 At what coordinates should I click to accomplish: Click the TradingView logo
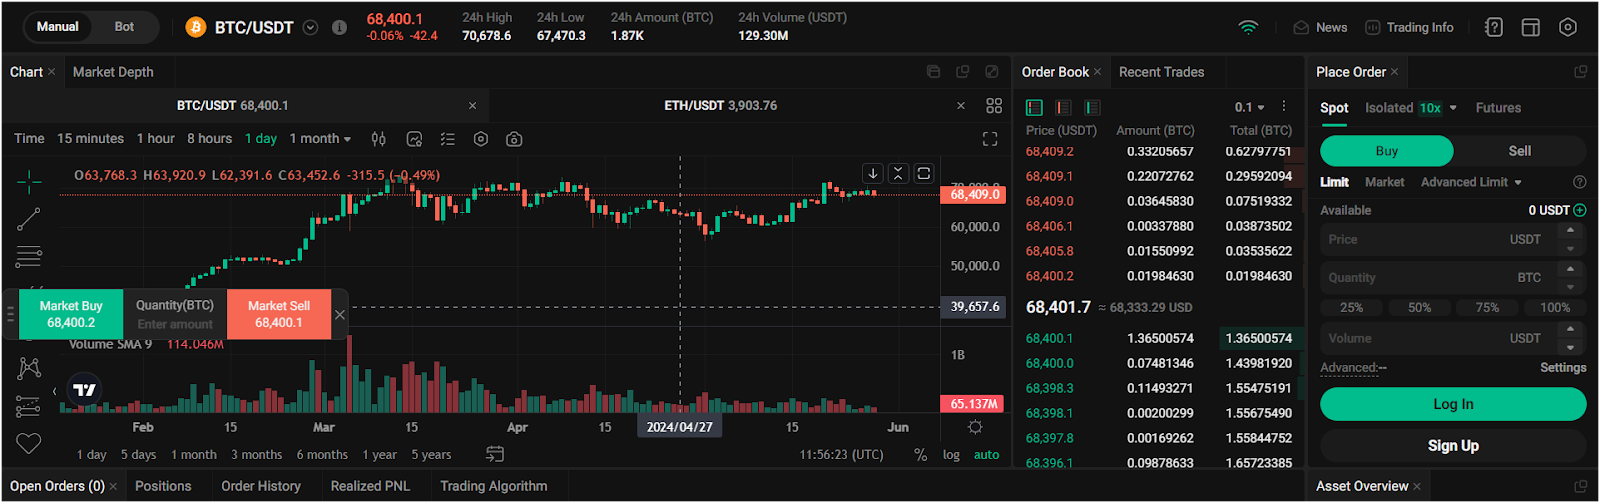tap(85, 390)
